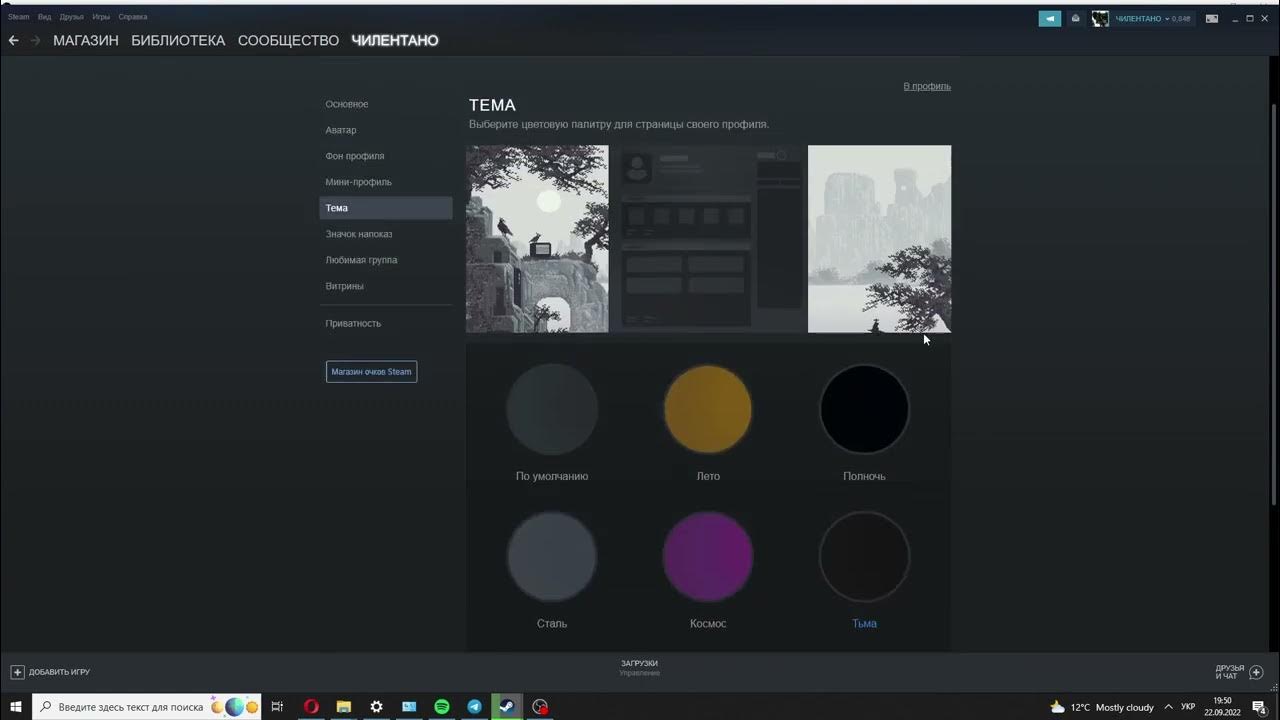Image resolution: width=1280 pixels, height=720 pixels.
Task: Open the Игры menu
Action: click(101, 17)
